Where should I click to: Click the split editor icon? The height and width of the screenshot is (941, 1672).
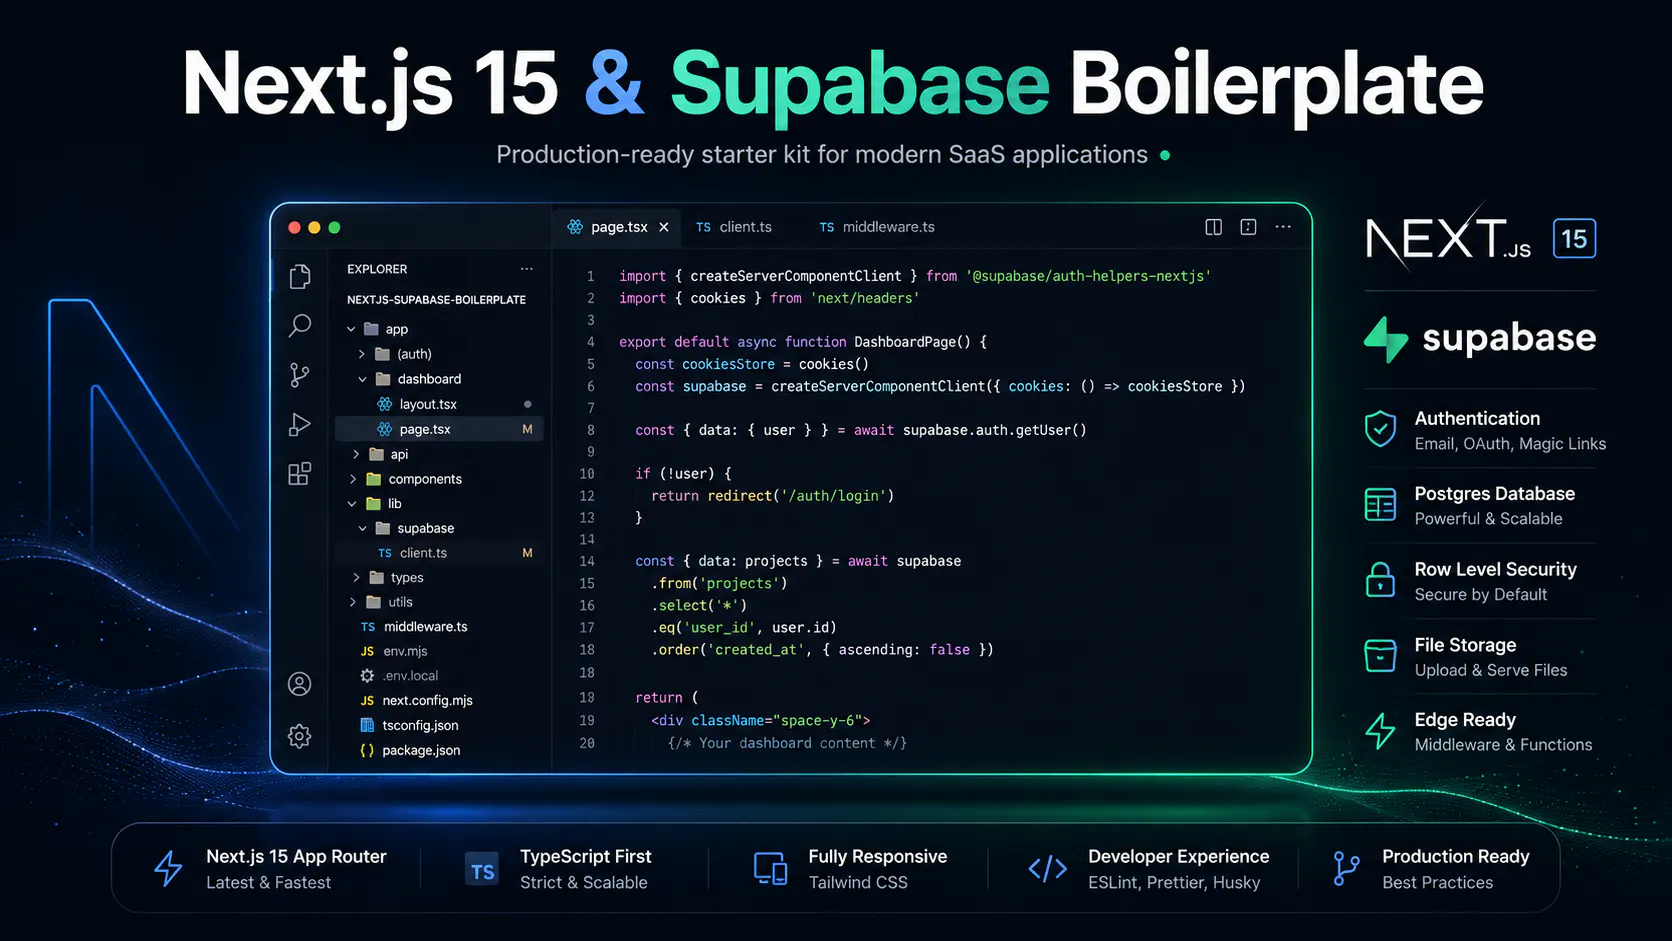pos(1214,227)
